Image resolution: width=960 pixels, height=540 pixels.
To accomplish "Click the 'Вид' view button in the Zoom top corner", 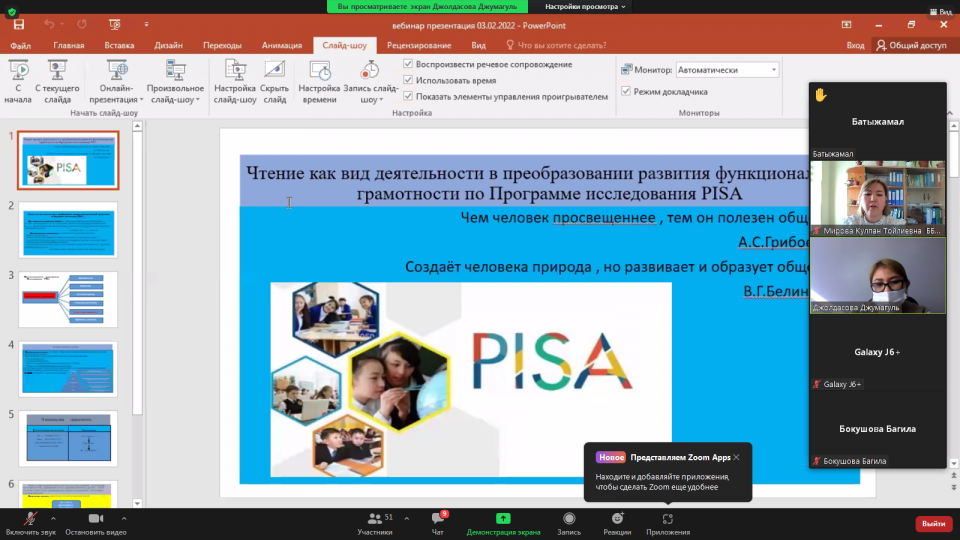I will click(941, 12).
